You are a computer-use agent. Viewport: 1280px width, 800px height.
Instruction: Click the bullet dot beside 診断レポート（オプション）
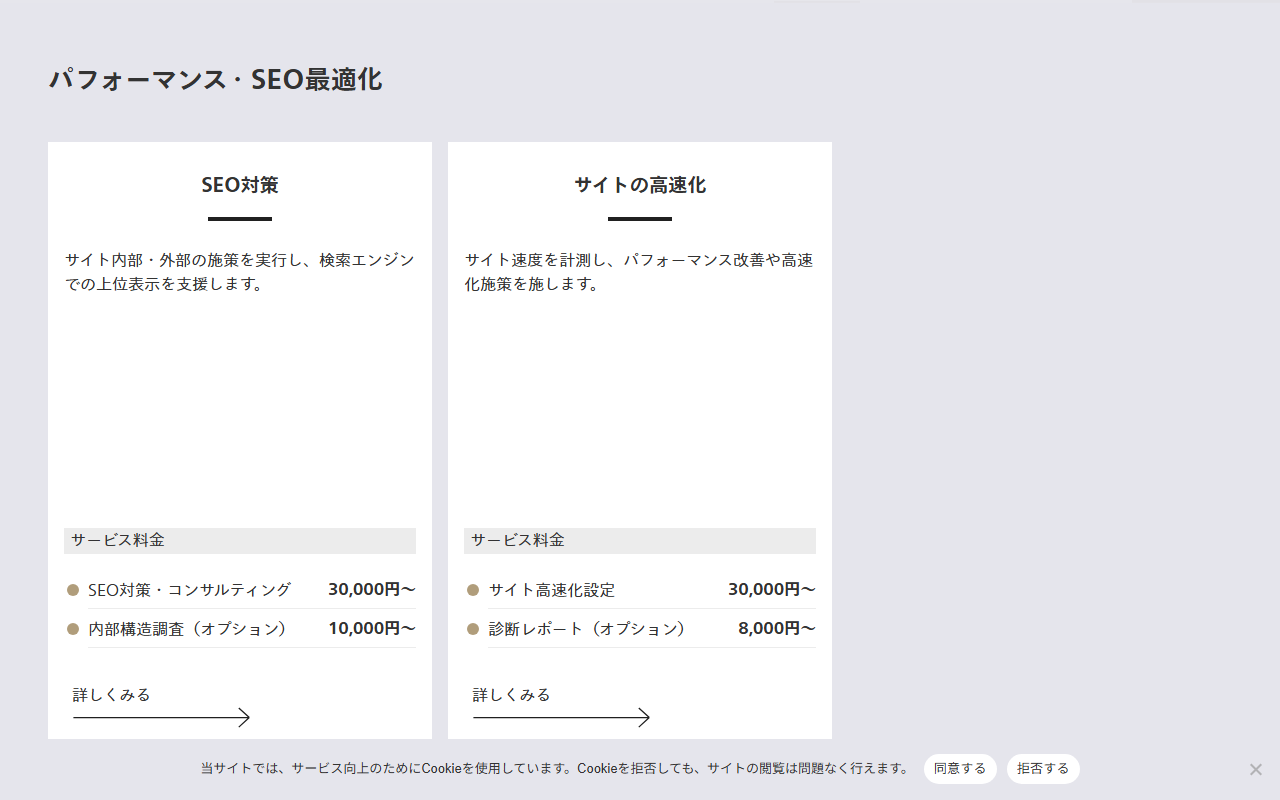pyautogui.click(x=472, y=628)
